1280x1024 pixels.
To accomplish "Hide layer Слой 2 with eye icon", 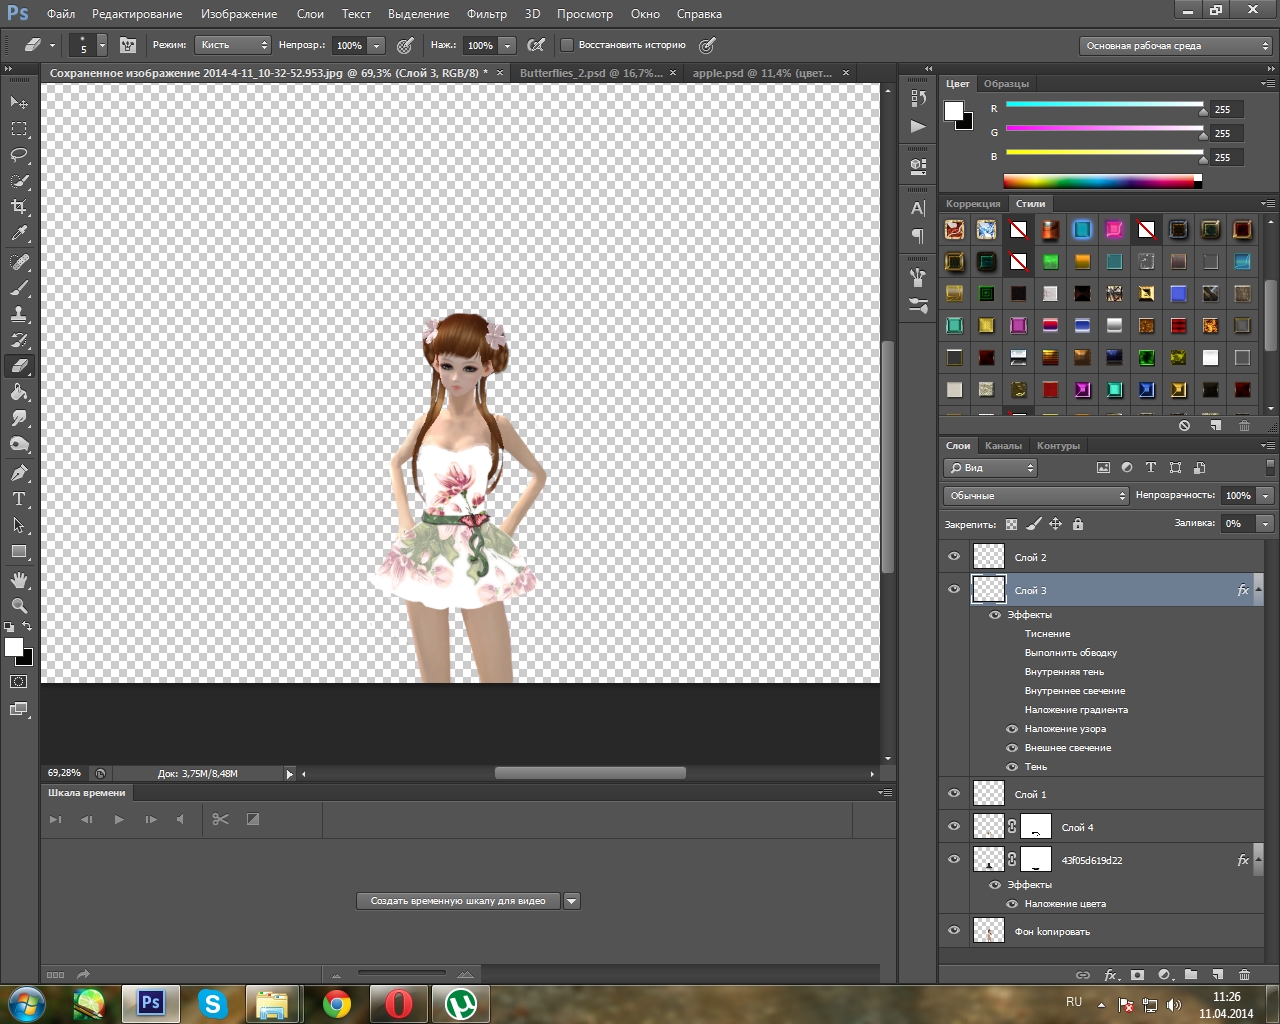I will point(954,557).
